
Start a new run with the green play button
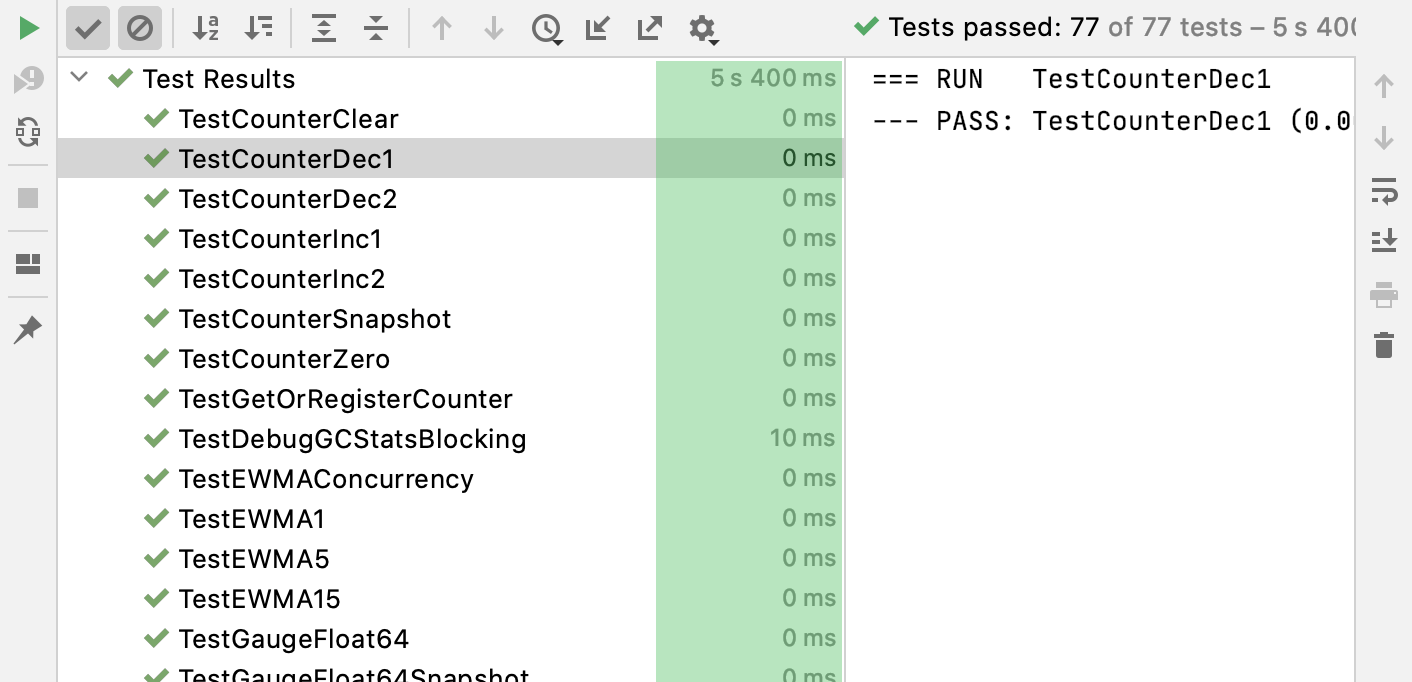[x=27, y=27]
